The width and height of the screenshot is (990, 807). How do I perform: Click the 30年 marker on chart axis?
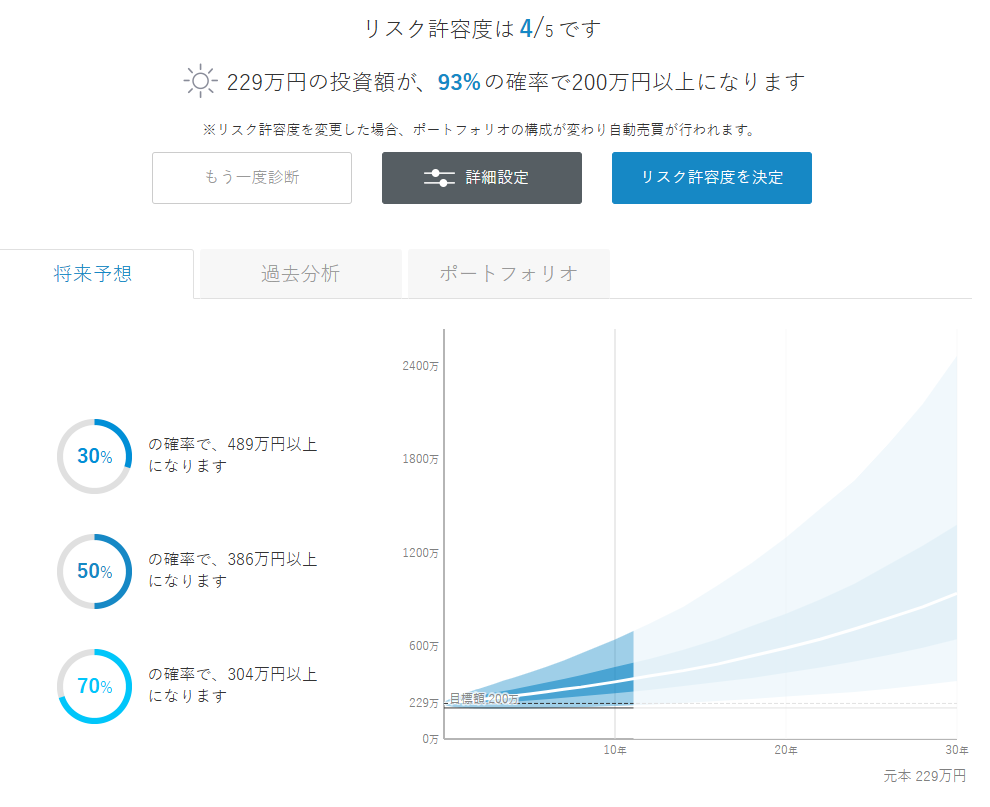click(x=957, y=750)
